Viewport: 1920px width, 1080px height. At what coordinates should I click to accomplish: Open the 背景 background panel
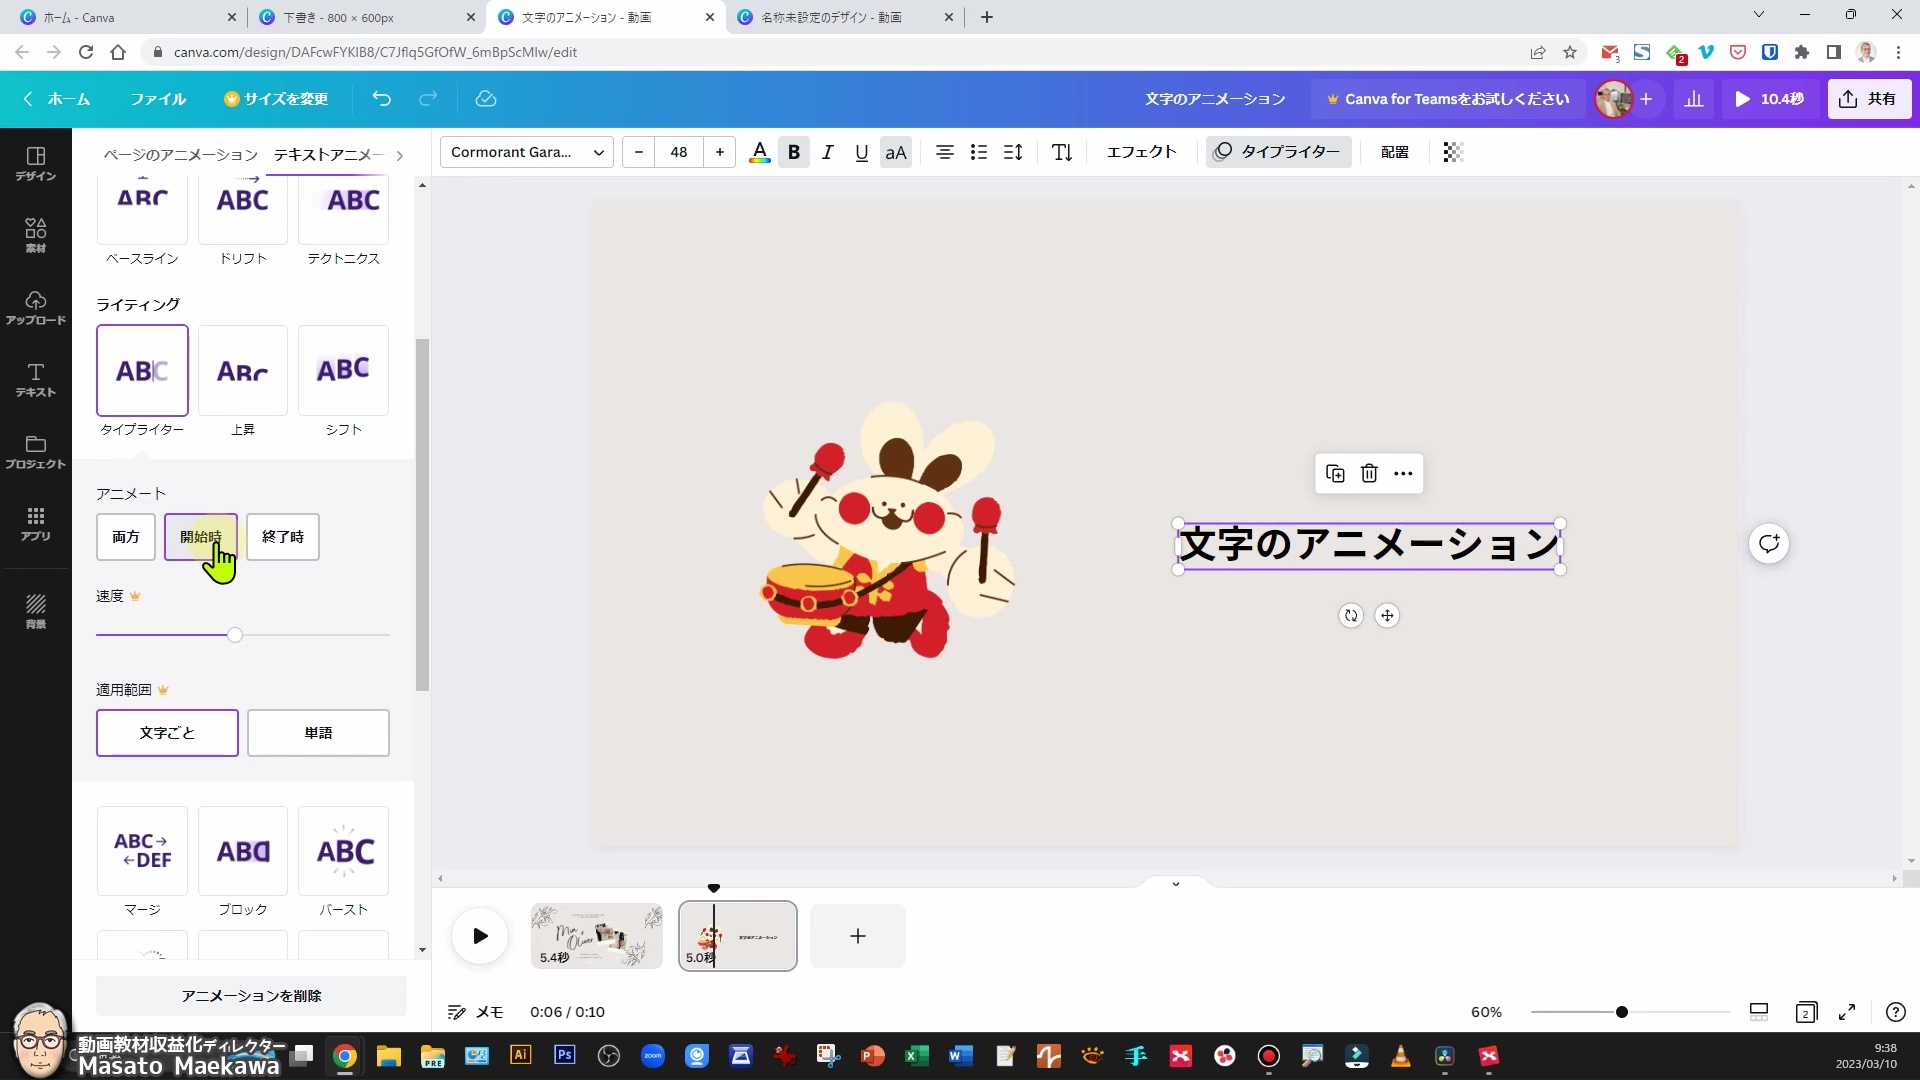(x=36, y=610)
